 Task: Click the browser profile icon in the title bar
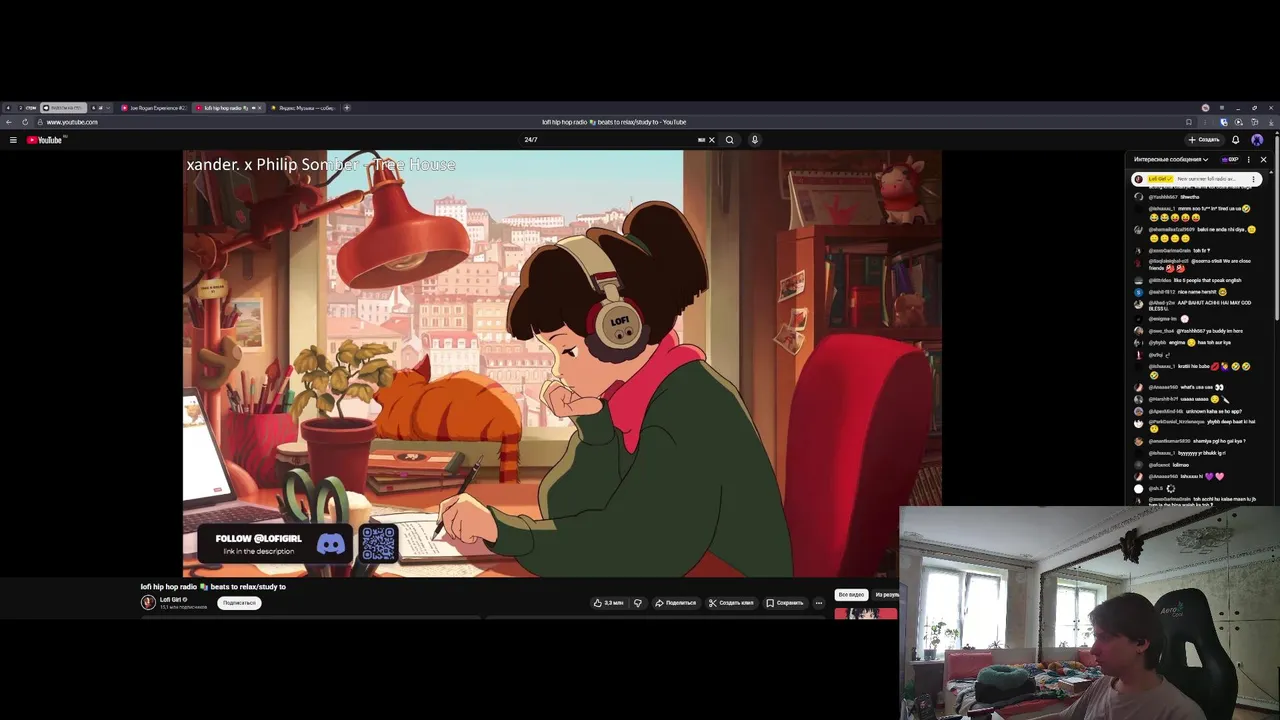[x=1205, y=108]
